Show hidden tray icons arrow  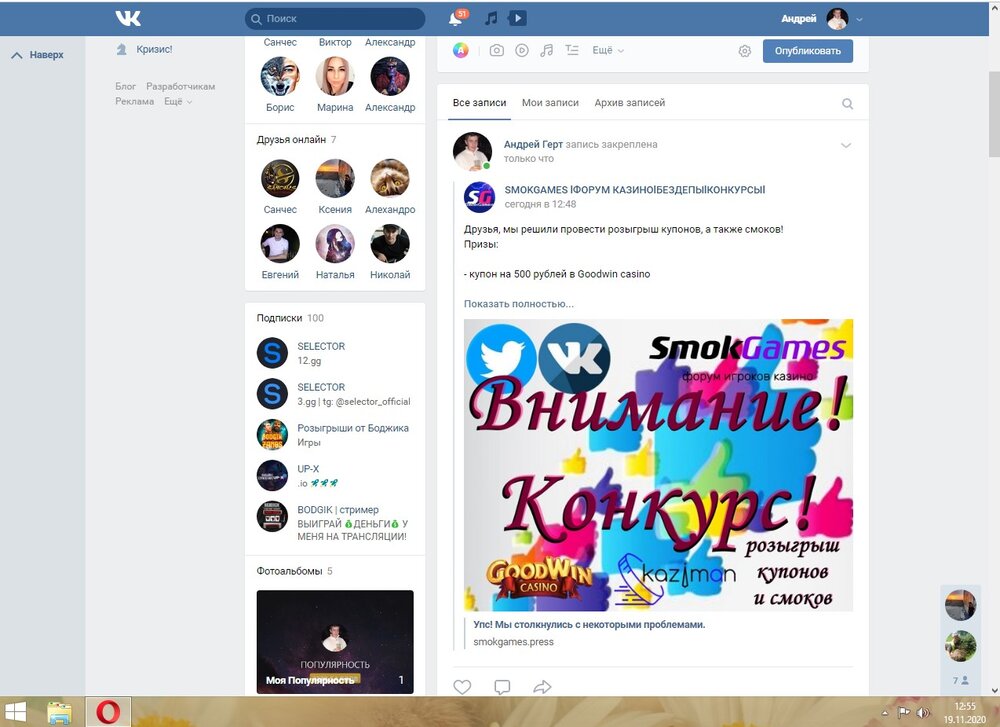click(x=885, y=713)
